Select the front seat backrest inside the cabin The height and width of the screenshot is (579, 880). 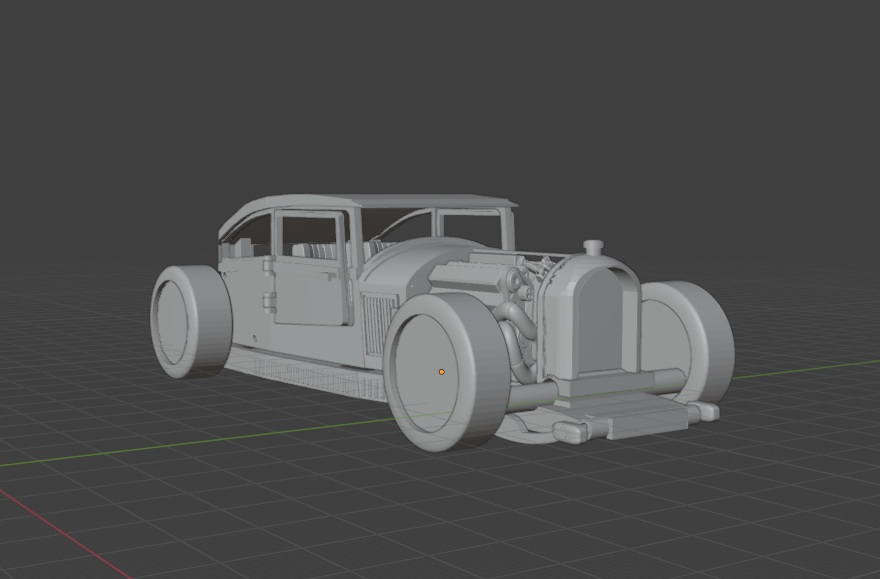pyautogui.click(x=314, y=250)
